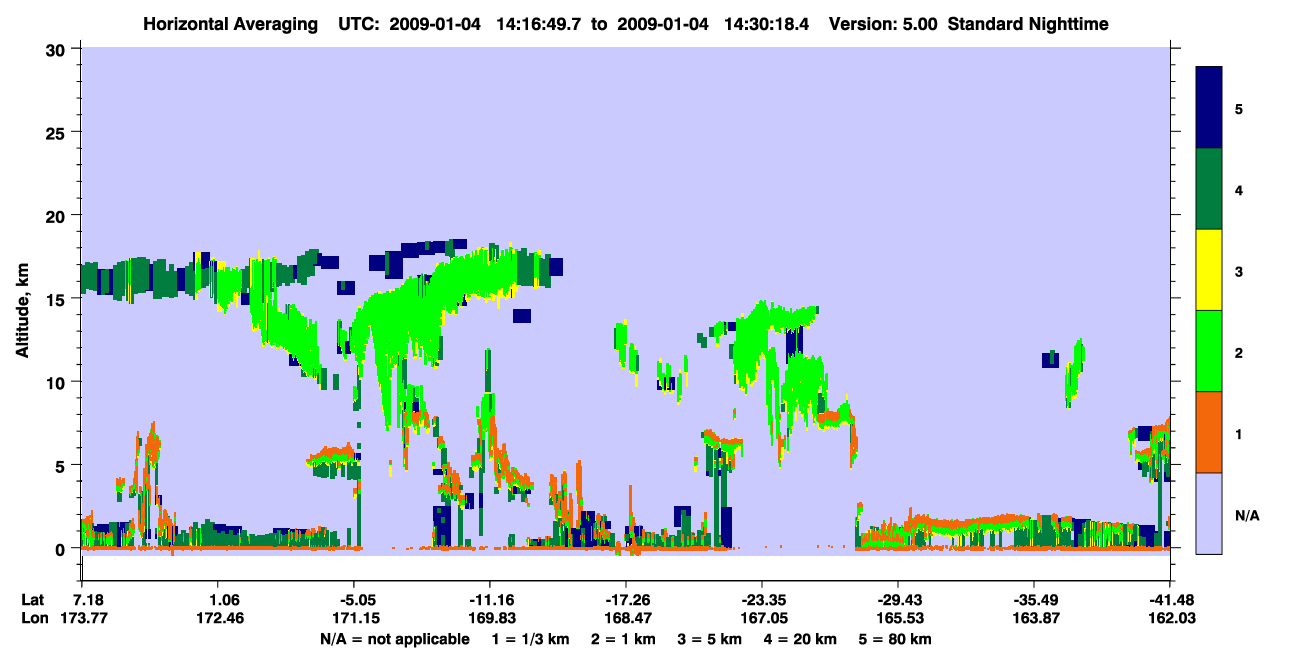Click 'Standard Nighttime' in the title

tap(1026, 24)
